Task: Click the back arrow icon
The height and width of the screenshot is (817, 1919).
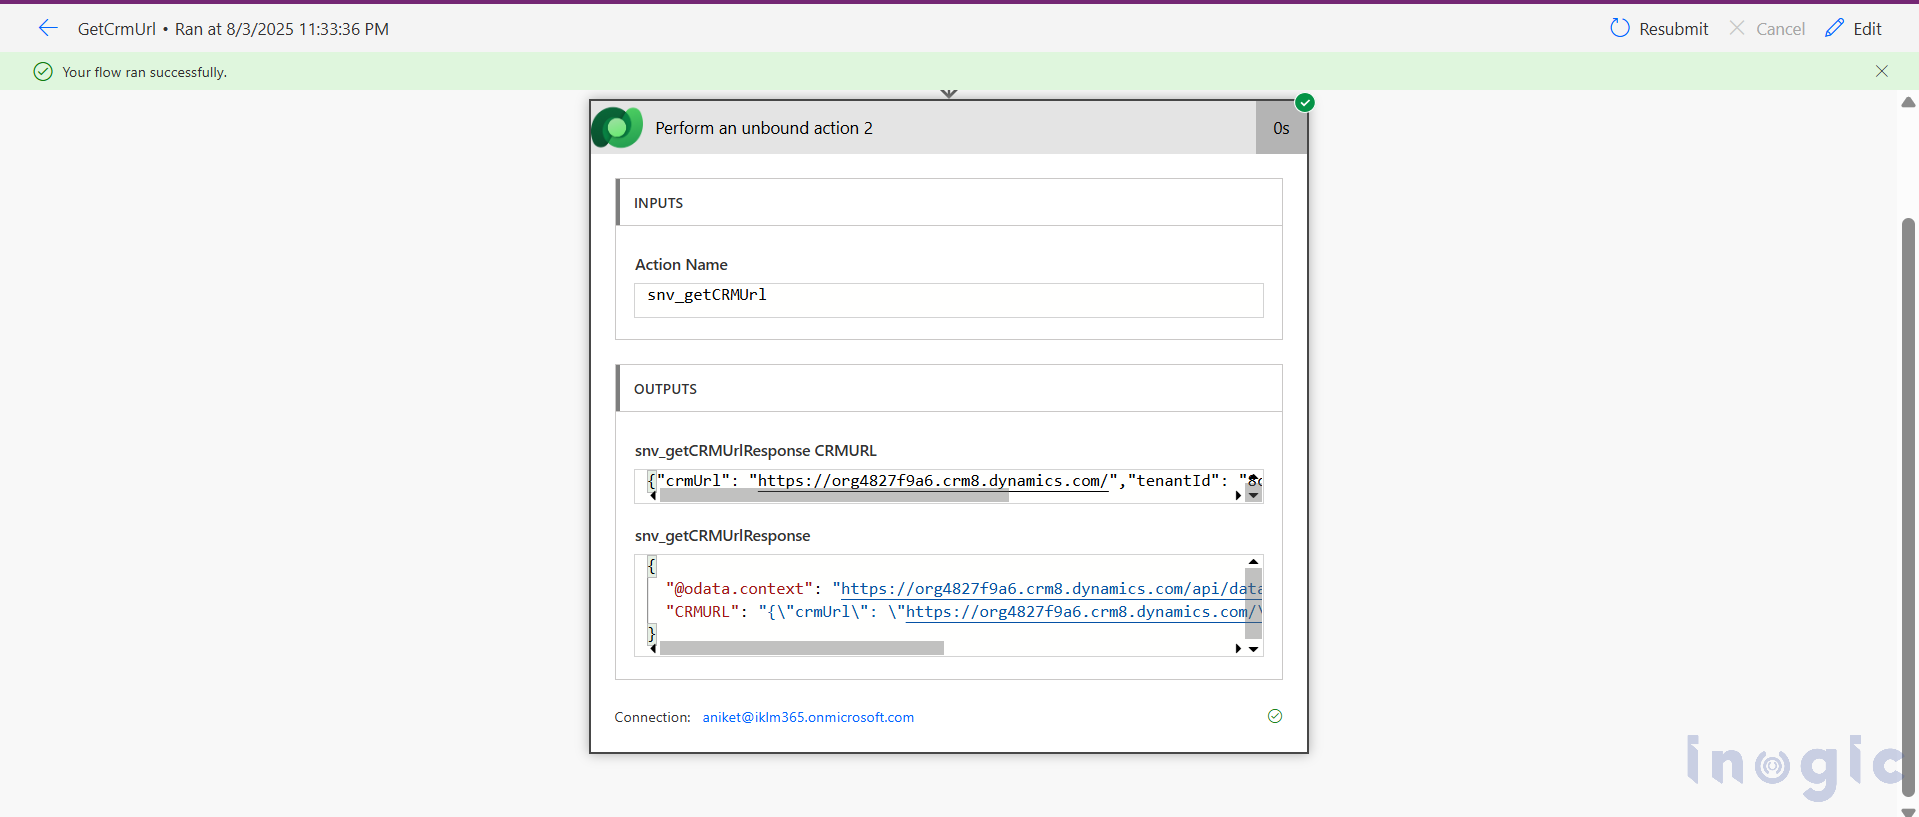Action: [48, 28]
